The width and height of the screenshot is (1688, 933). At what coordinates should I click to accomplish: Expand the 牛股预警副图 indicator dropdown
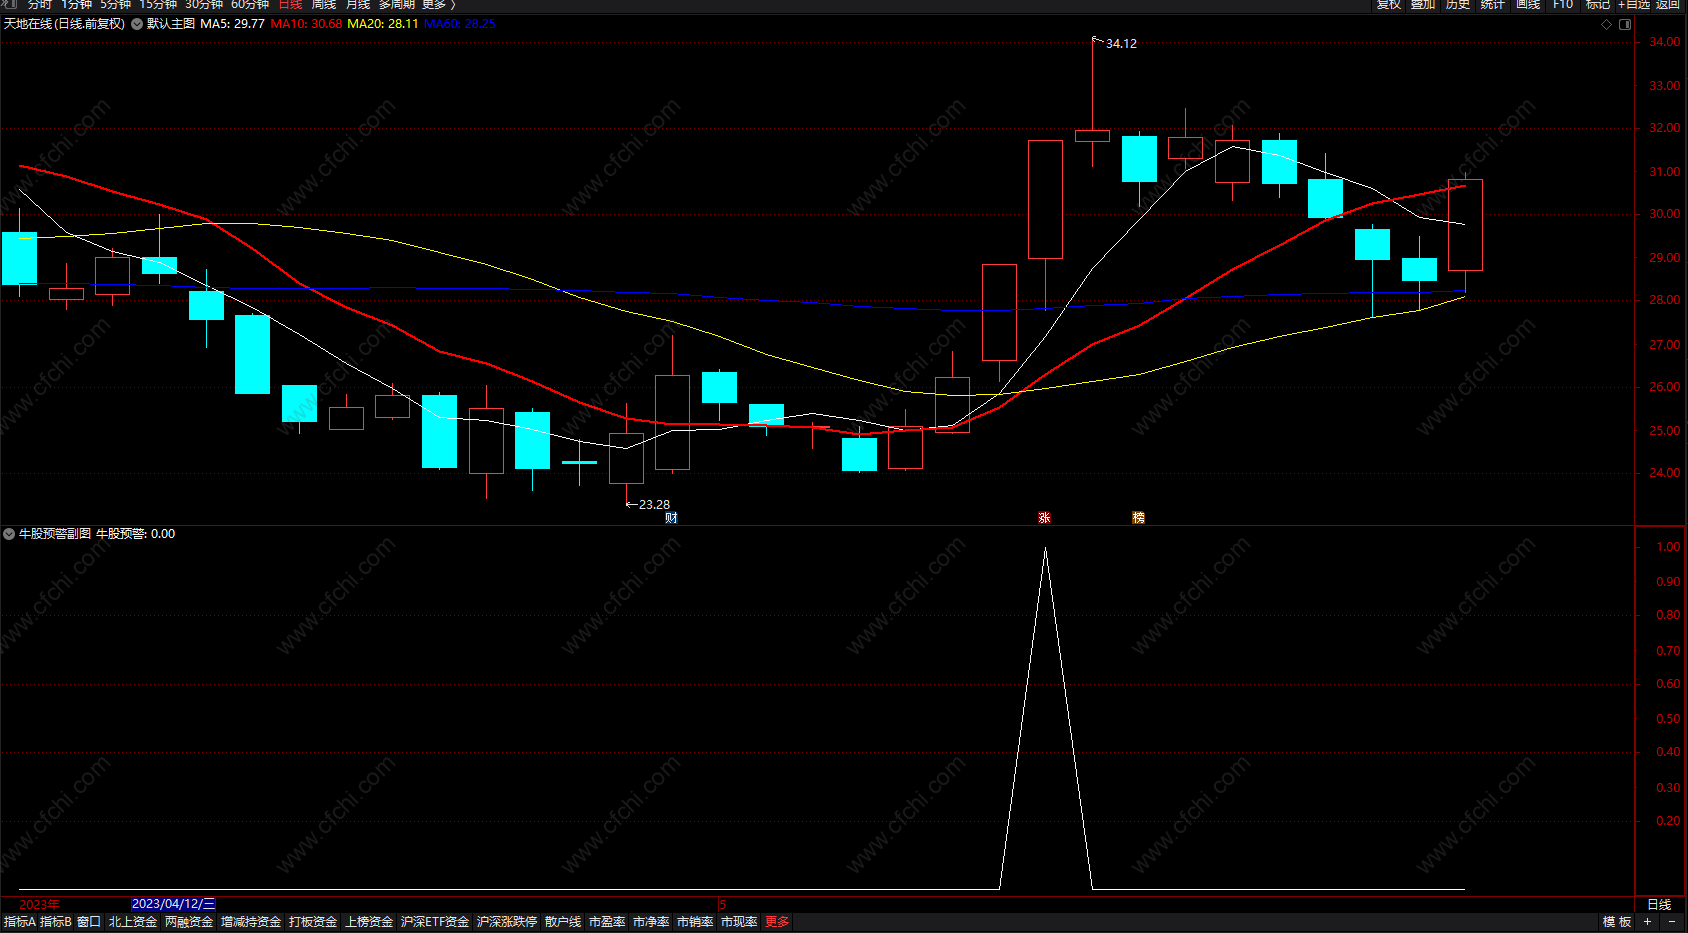9,534
